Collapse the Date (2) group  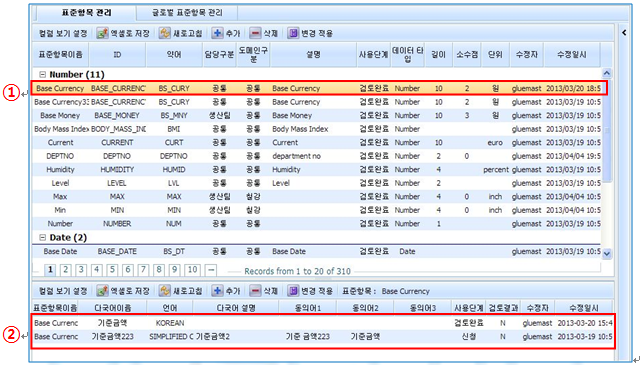[x=42, y=238]
